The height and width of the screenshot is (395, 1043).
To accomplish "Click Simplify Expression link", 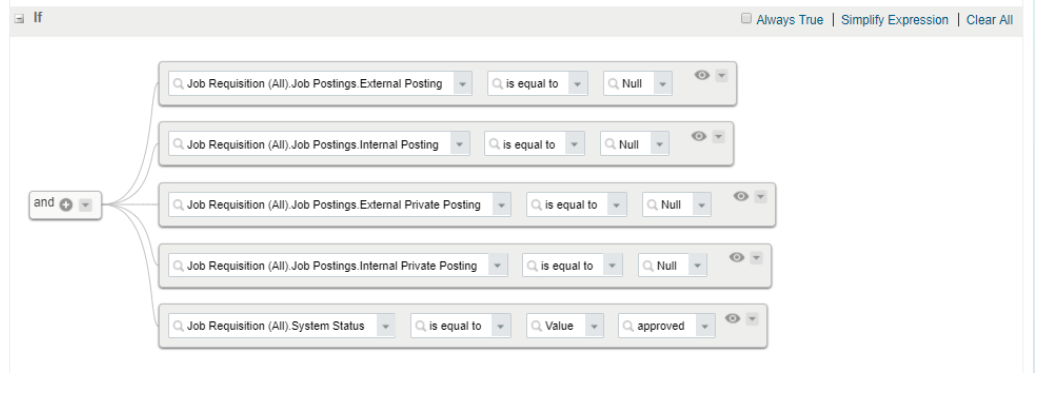I will point(895,20).
